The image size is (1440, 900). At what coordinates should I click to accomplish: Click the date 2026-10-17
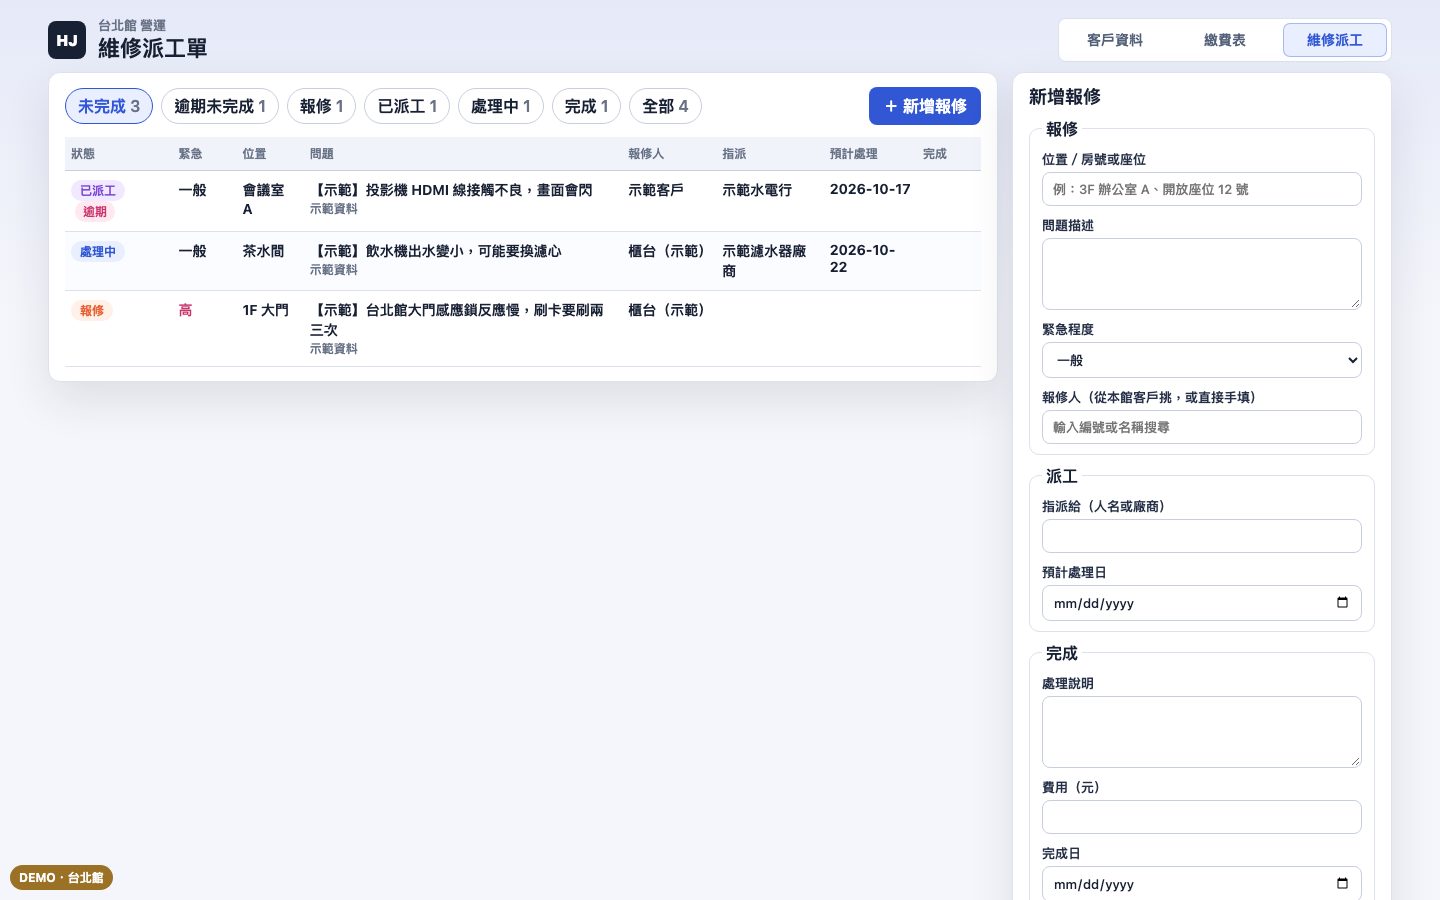(x=870, y=189)
